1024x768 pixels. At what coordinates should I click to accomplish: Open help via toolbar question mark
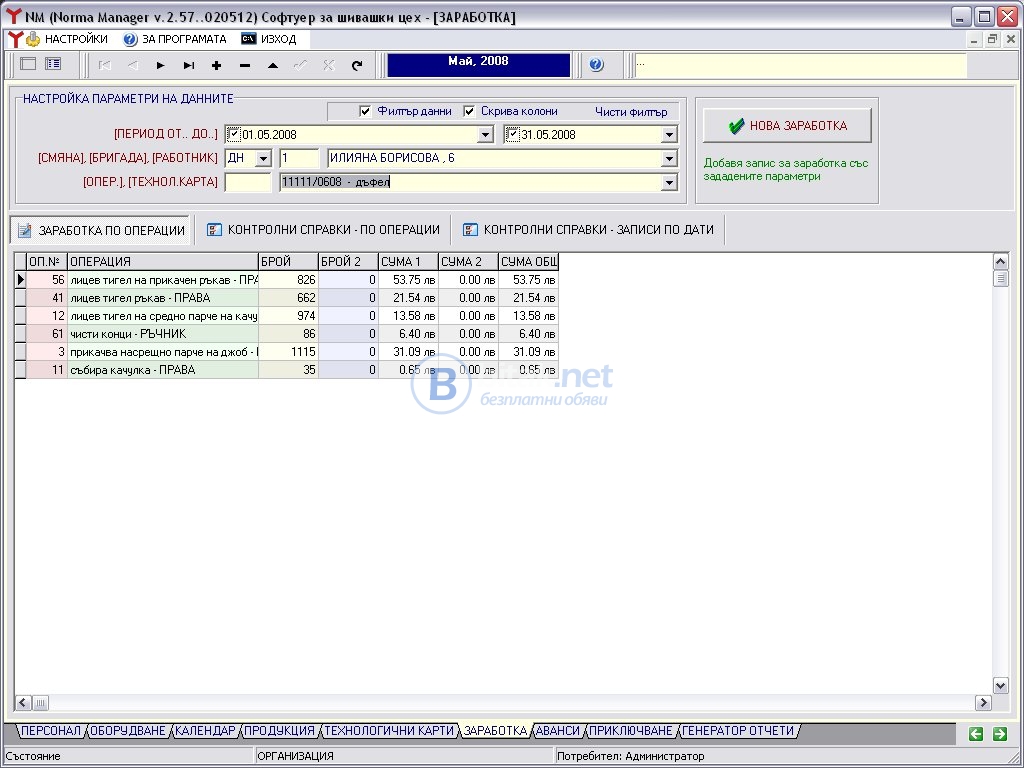coord(596,65)
